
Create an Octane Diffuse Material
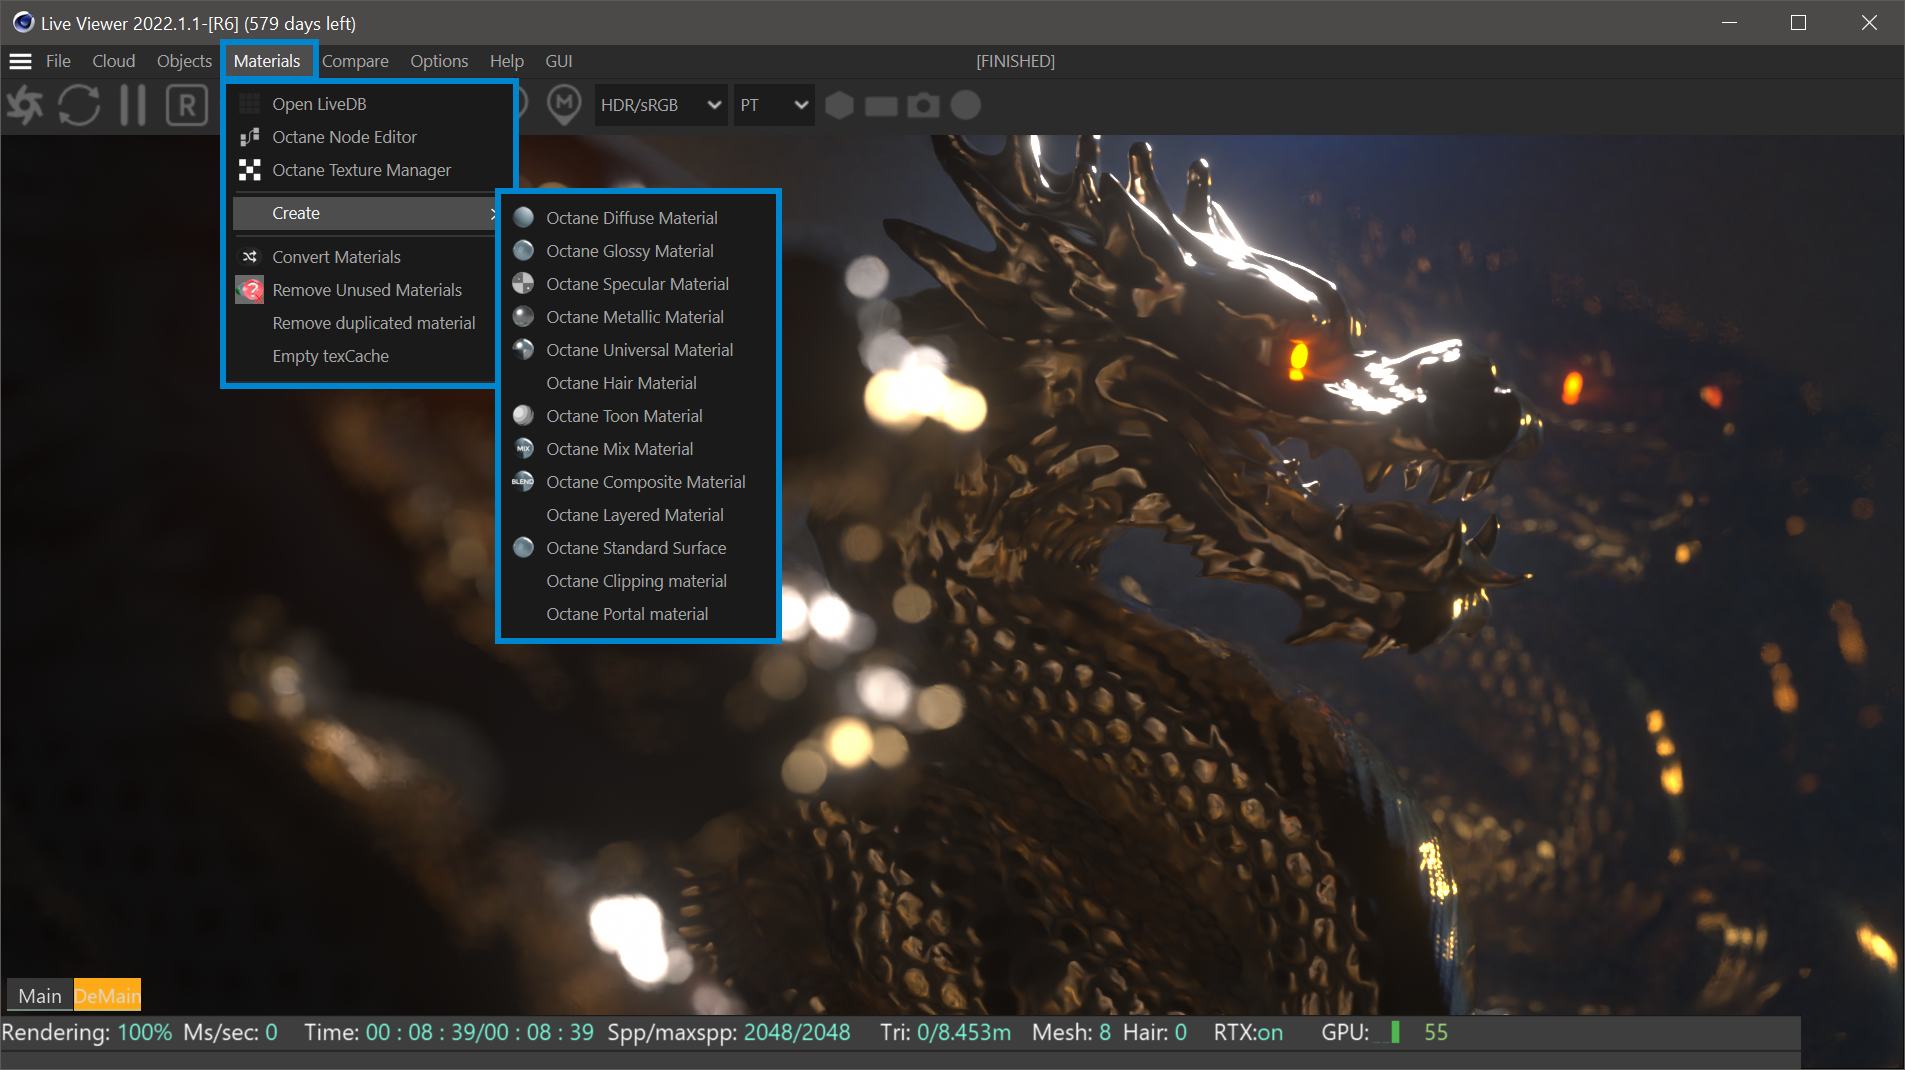pyautogui.click(x=638, y=218)
